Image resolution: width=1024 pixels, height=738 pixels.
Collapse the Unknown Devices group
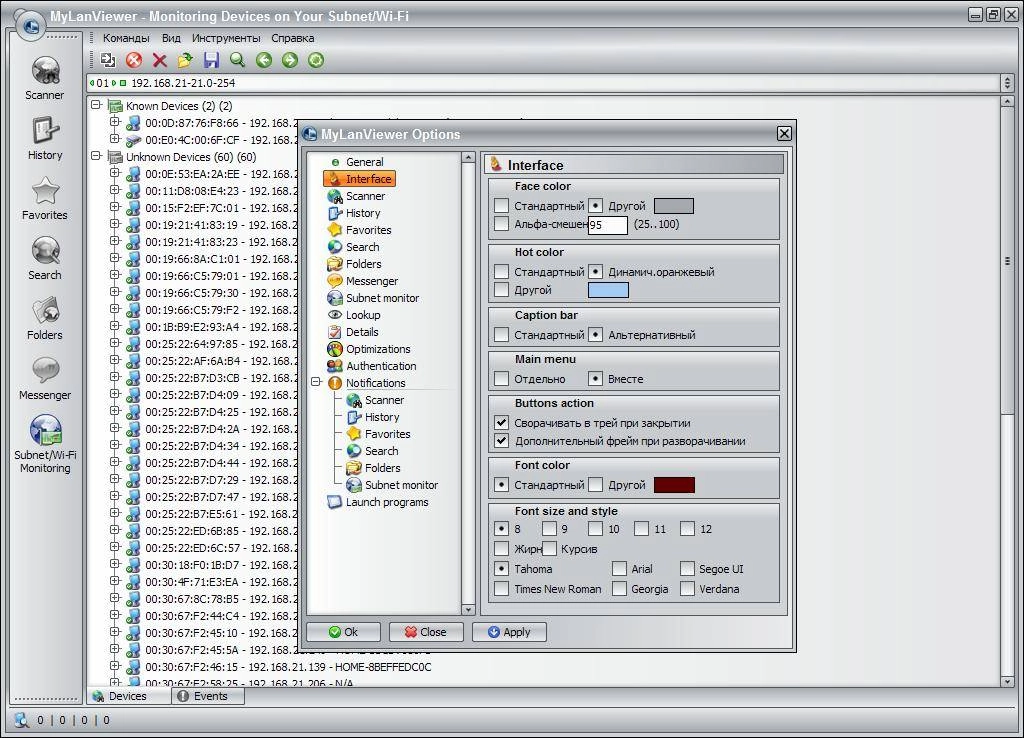click(97, 155)
